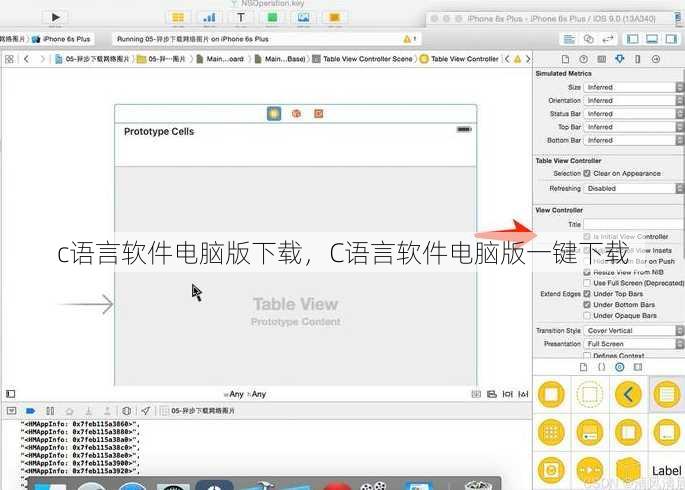Show the Standard editor
685x490 pixels.
click(x=569, y=39)
